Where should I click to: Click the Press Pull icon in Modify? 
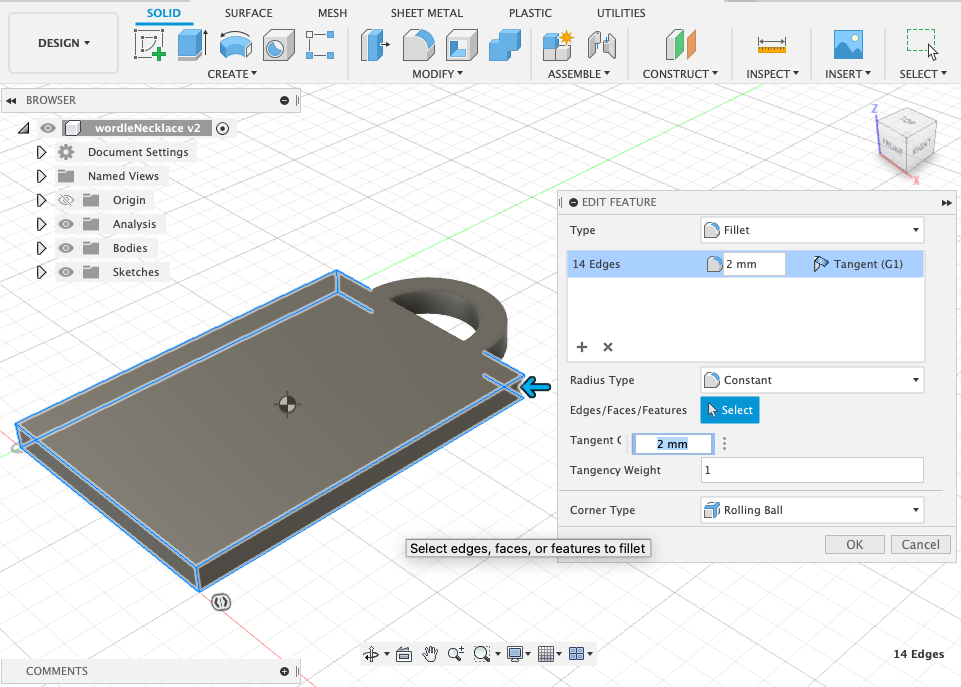point(373,45)
